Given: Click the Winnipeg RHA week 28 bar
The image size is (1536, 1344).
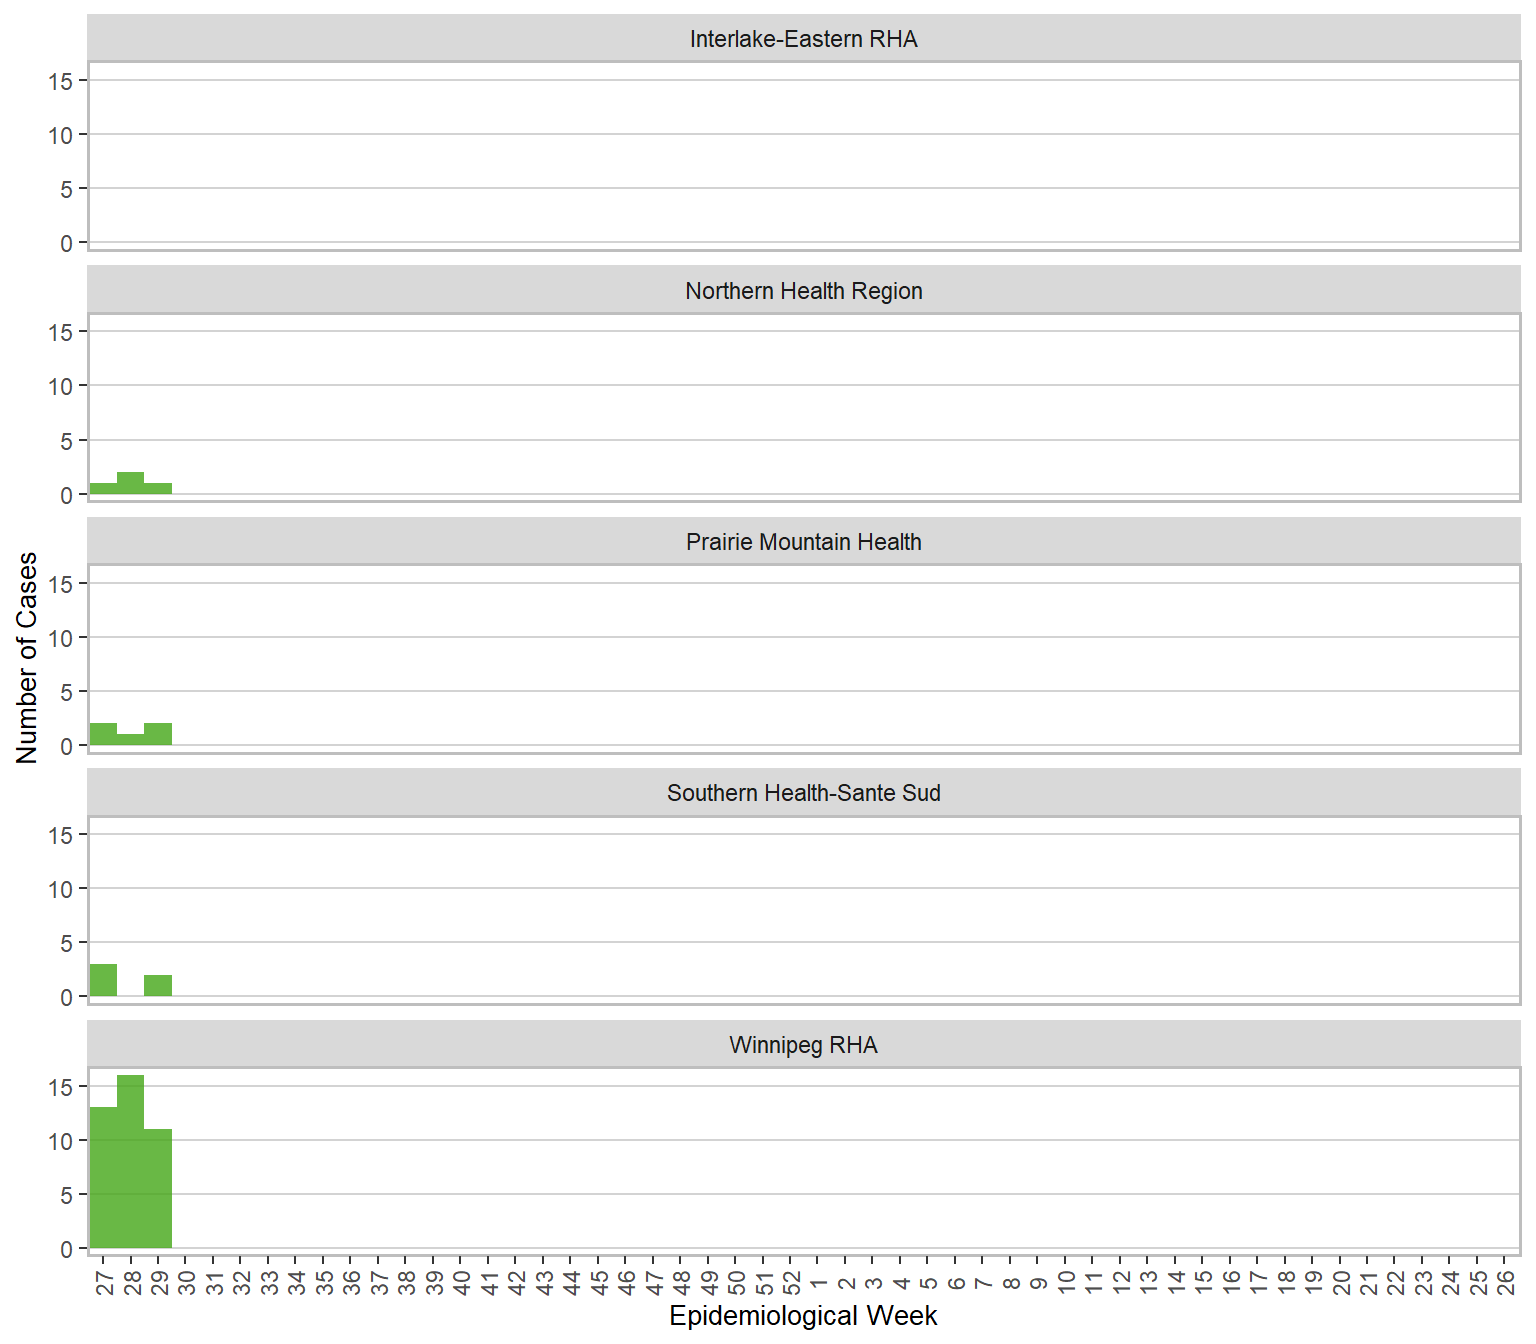Looking at the screenshot, I should click(x=131, y=1162).
